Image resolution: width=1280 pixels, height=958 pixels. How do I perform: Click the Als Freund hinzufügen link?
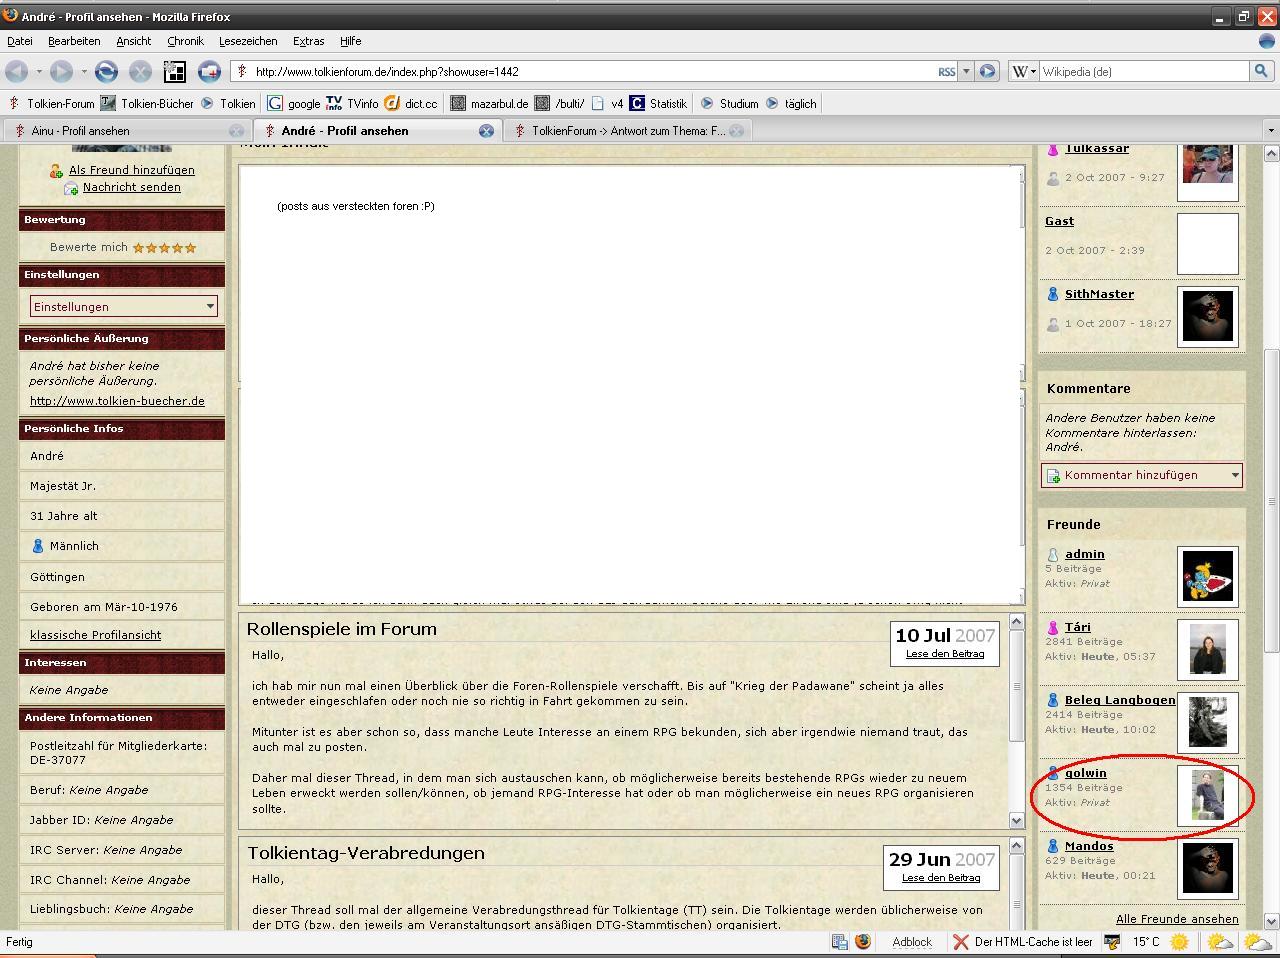tap(132, 170)
